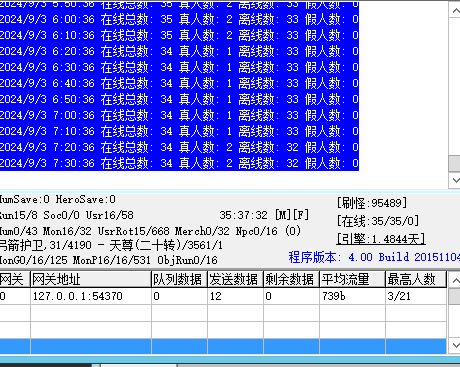Click the underlined [引擎:1.4844天] label

pos(381,239)
